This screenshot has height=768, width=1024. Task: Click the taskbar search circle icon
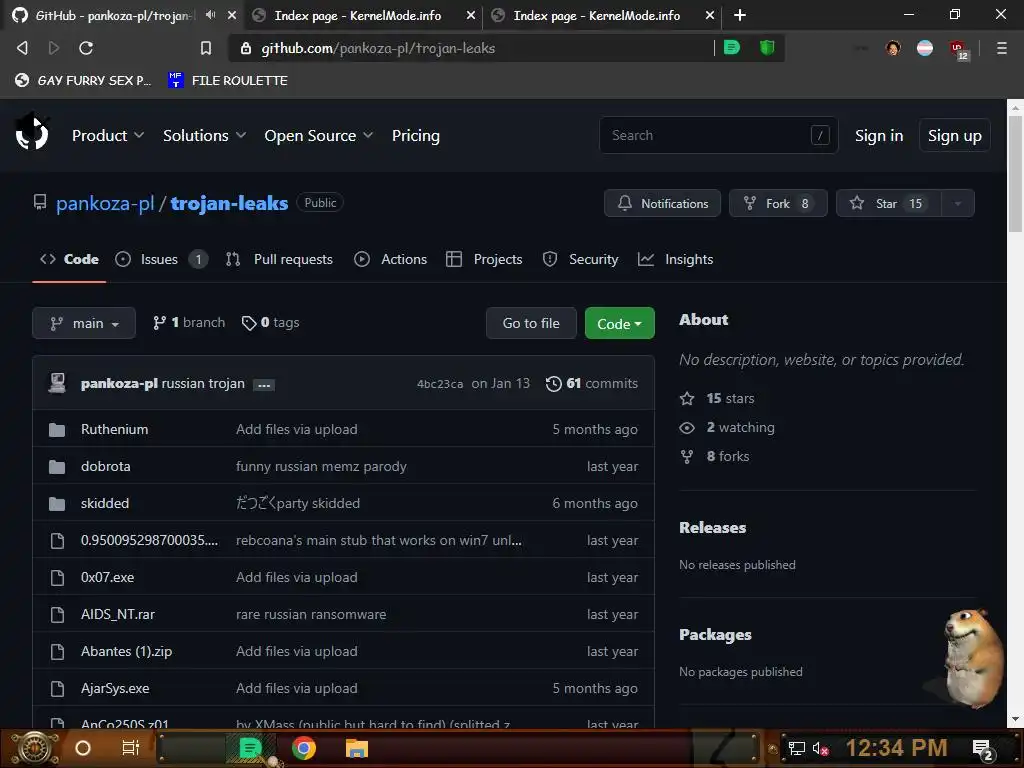tap(83, 748)
